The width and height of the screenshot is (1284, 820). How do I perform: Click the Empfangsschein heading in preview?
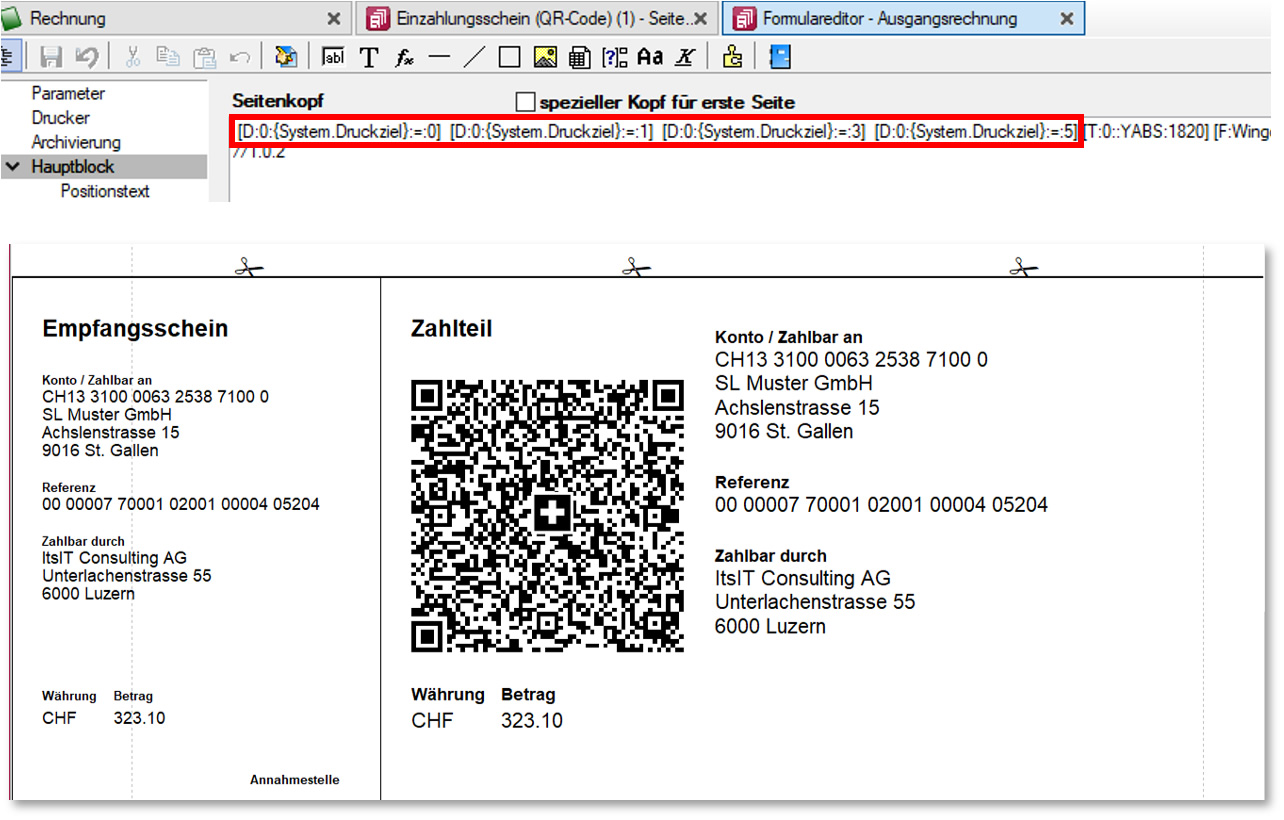tap(135, 328)
